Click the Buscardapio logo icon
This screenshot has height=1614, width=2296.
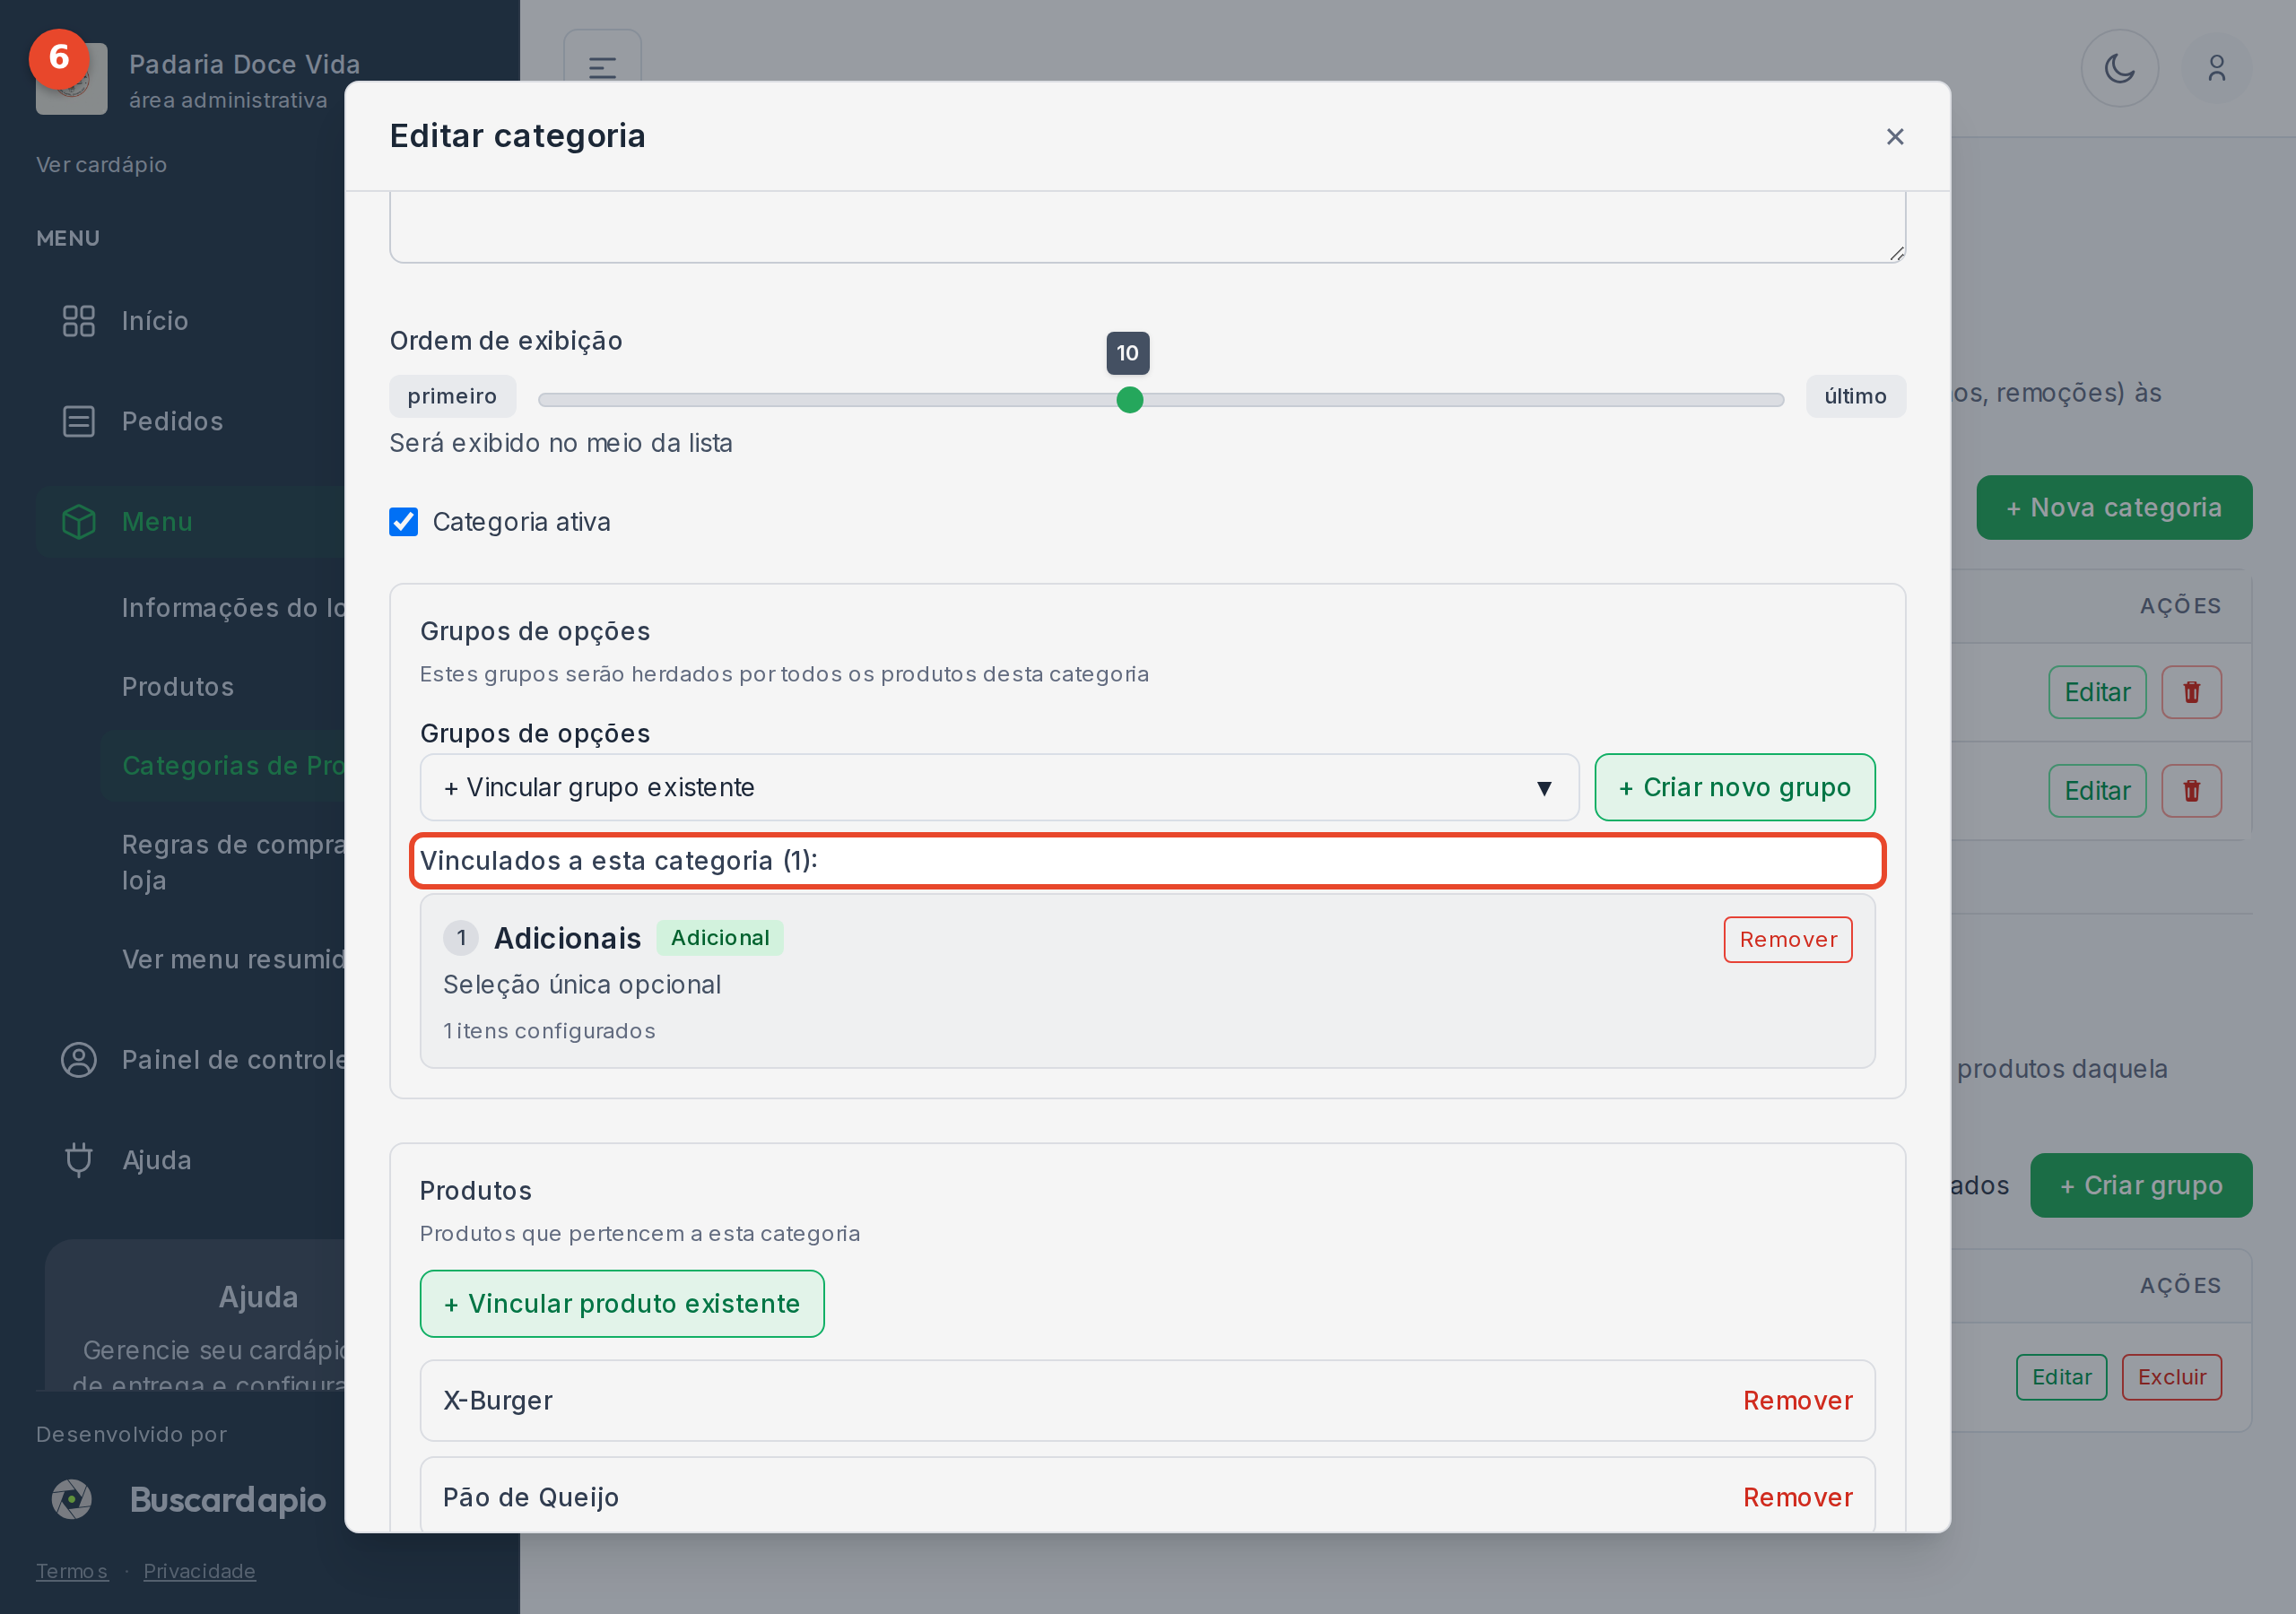pos(72,1499)
